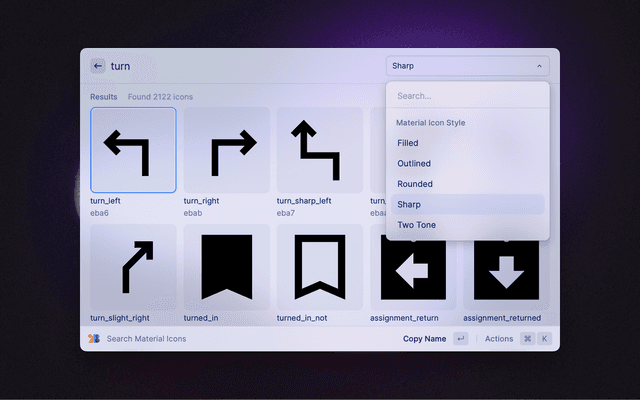Viewport: 640px width, 400px height.
Task: Click the Copy Name action button
Action: (425, 339)
